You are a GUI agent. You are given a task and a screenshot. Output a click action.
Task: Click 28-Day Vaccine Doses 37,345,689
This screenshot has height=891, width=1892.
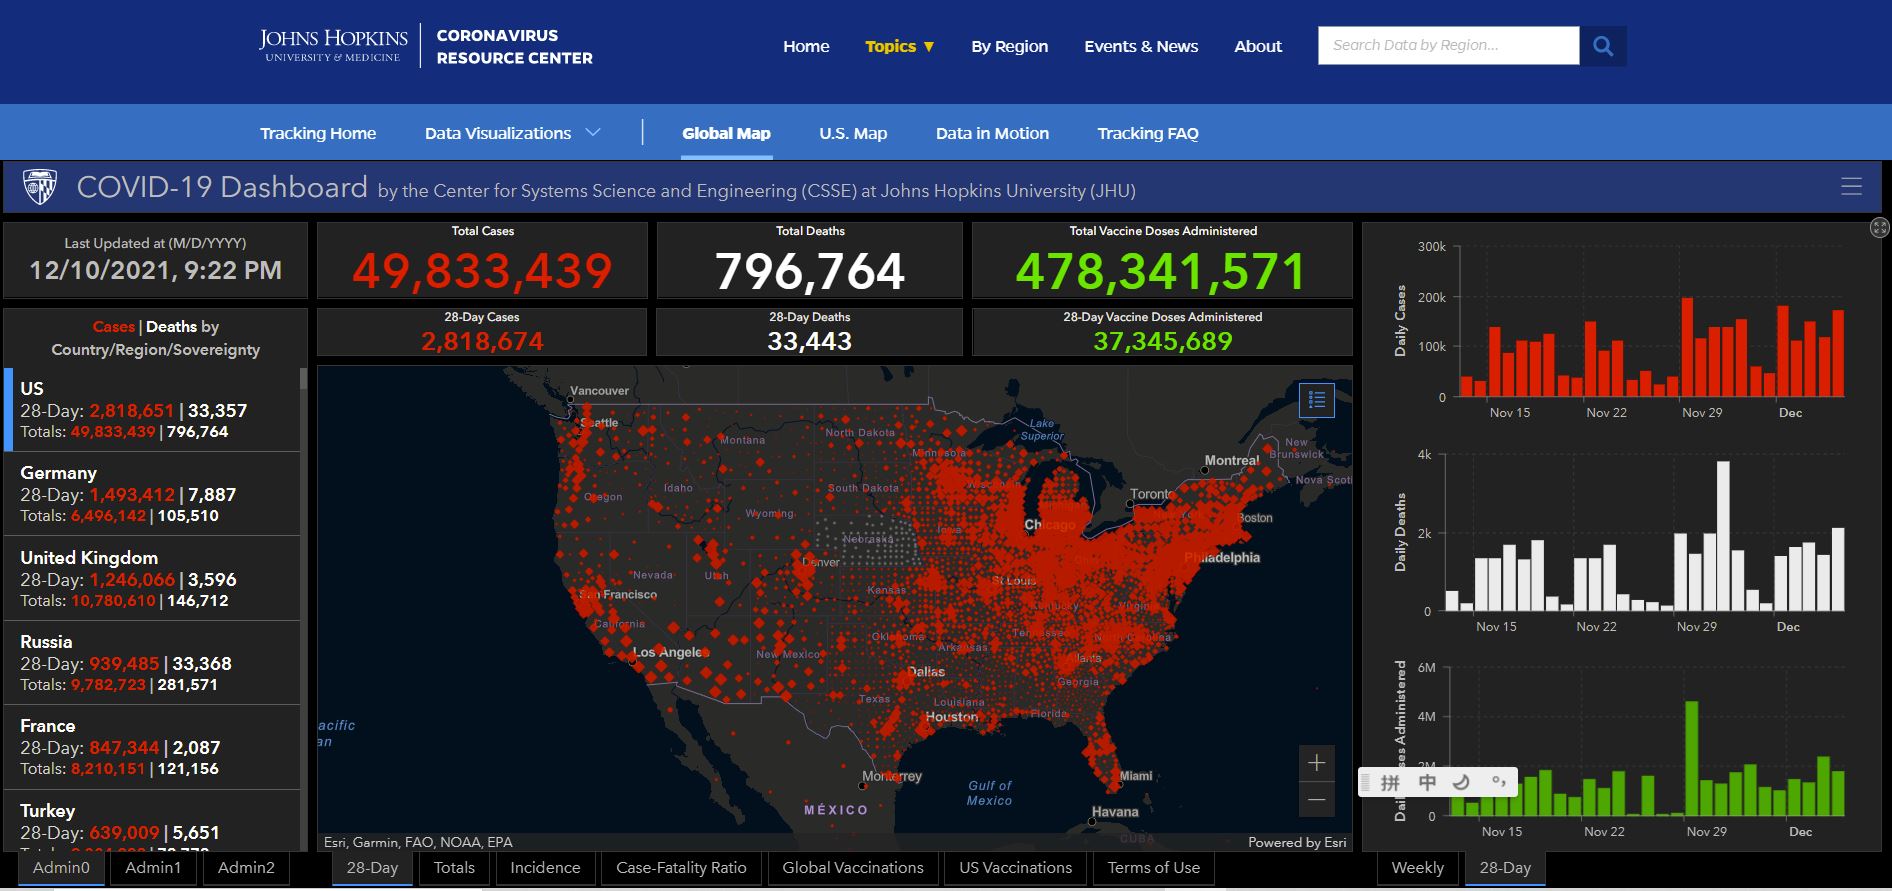coord(1163,341)
